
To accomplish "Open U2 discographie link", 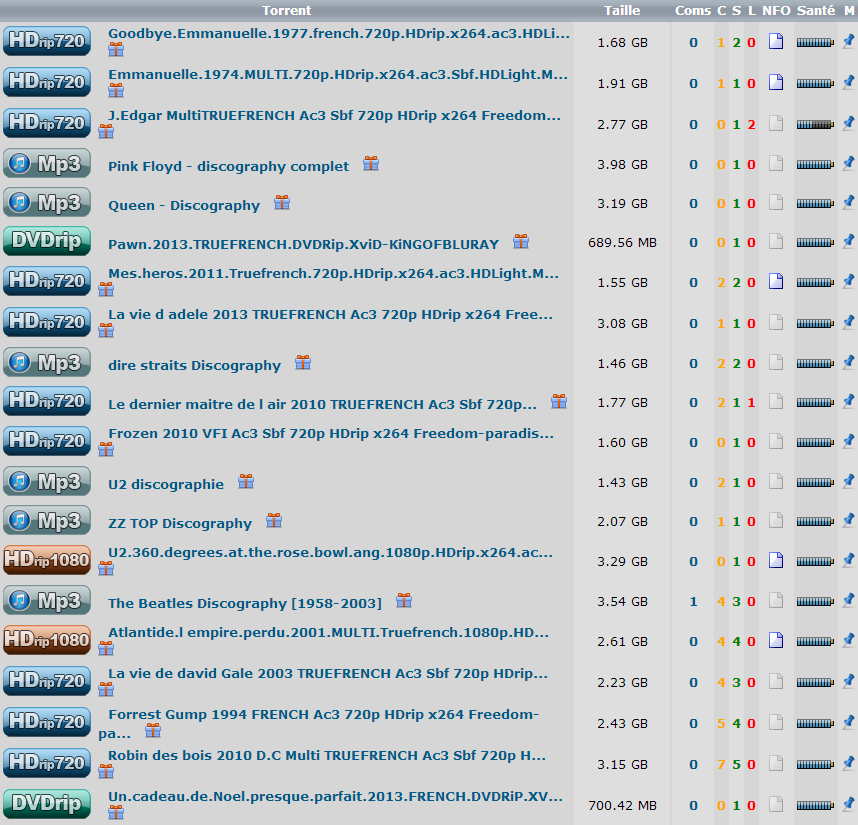I will [166, 485].
